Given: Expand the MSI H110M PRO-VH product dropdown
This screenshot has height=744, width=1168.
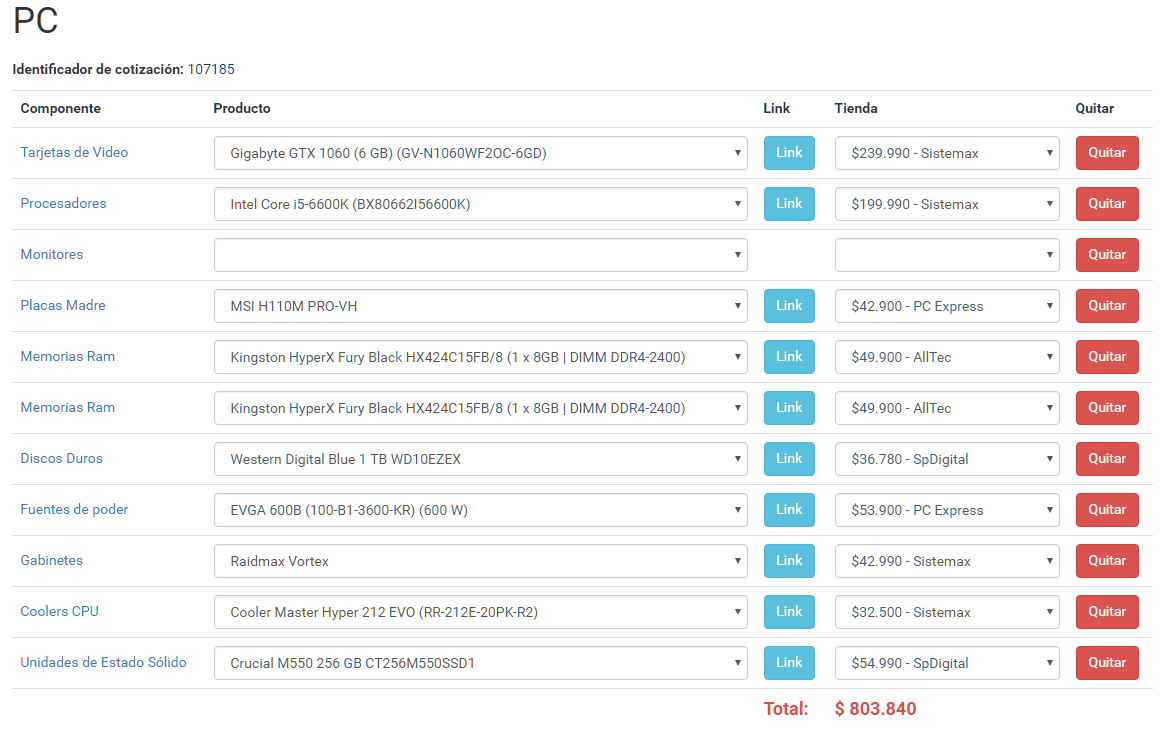Looking at the screenshot, I should coord(480,306).
